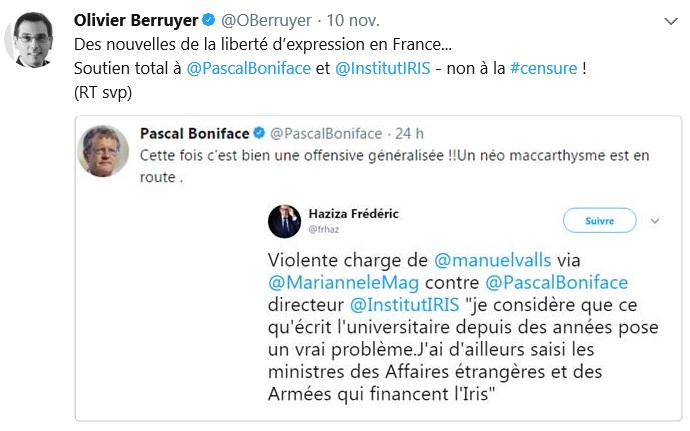Open Haziza Frédéric's small avatar
This screenshot has width=690, height=431.
click(283, 221)
